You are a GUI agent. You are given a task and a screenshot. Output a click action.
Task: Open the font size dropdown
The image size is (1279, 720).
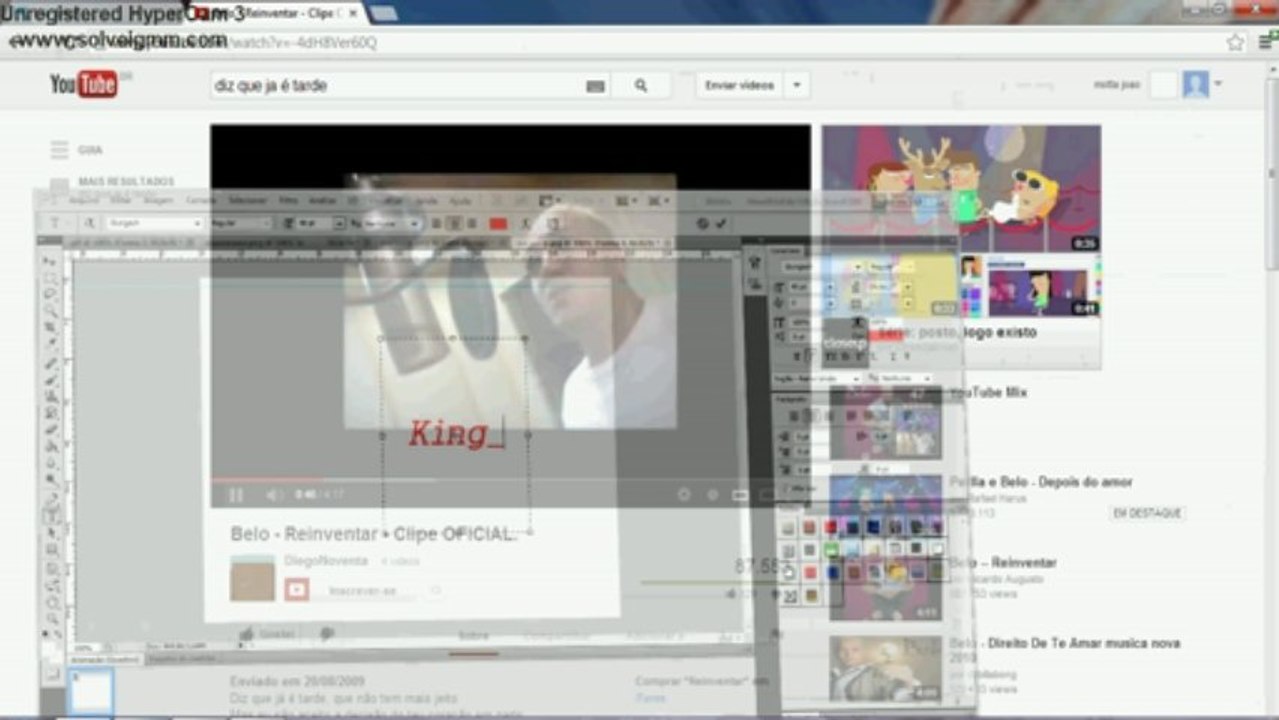pyautogui.click(x=339, y=223)
